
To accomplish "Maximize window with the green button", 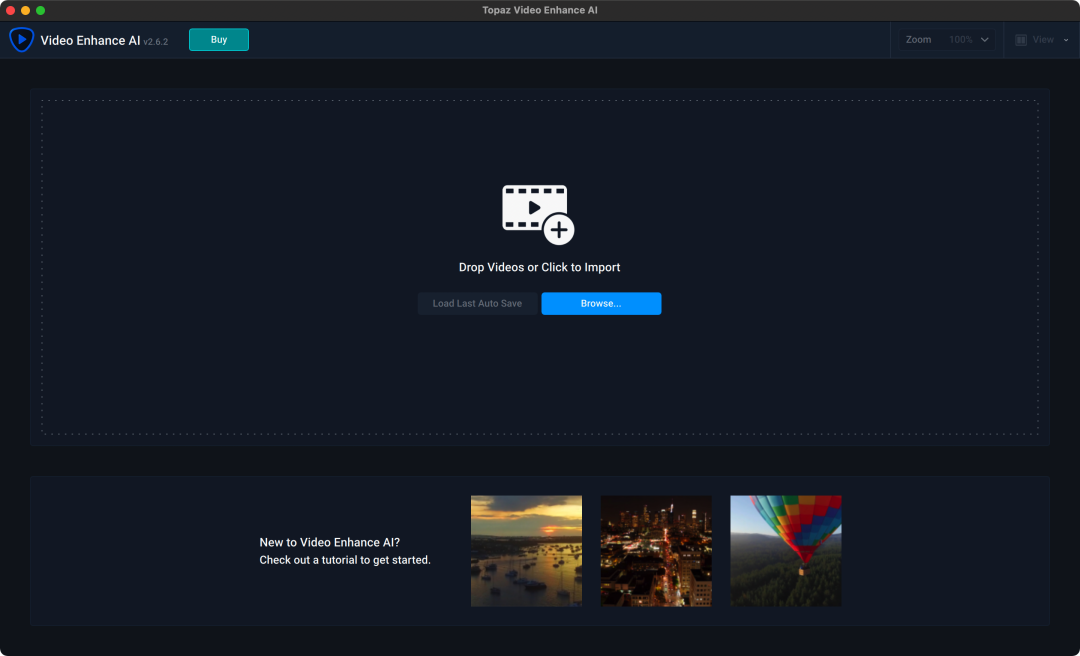I will [41, 10].
